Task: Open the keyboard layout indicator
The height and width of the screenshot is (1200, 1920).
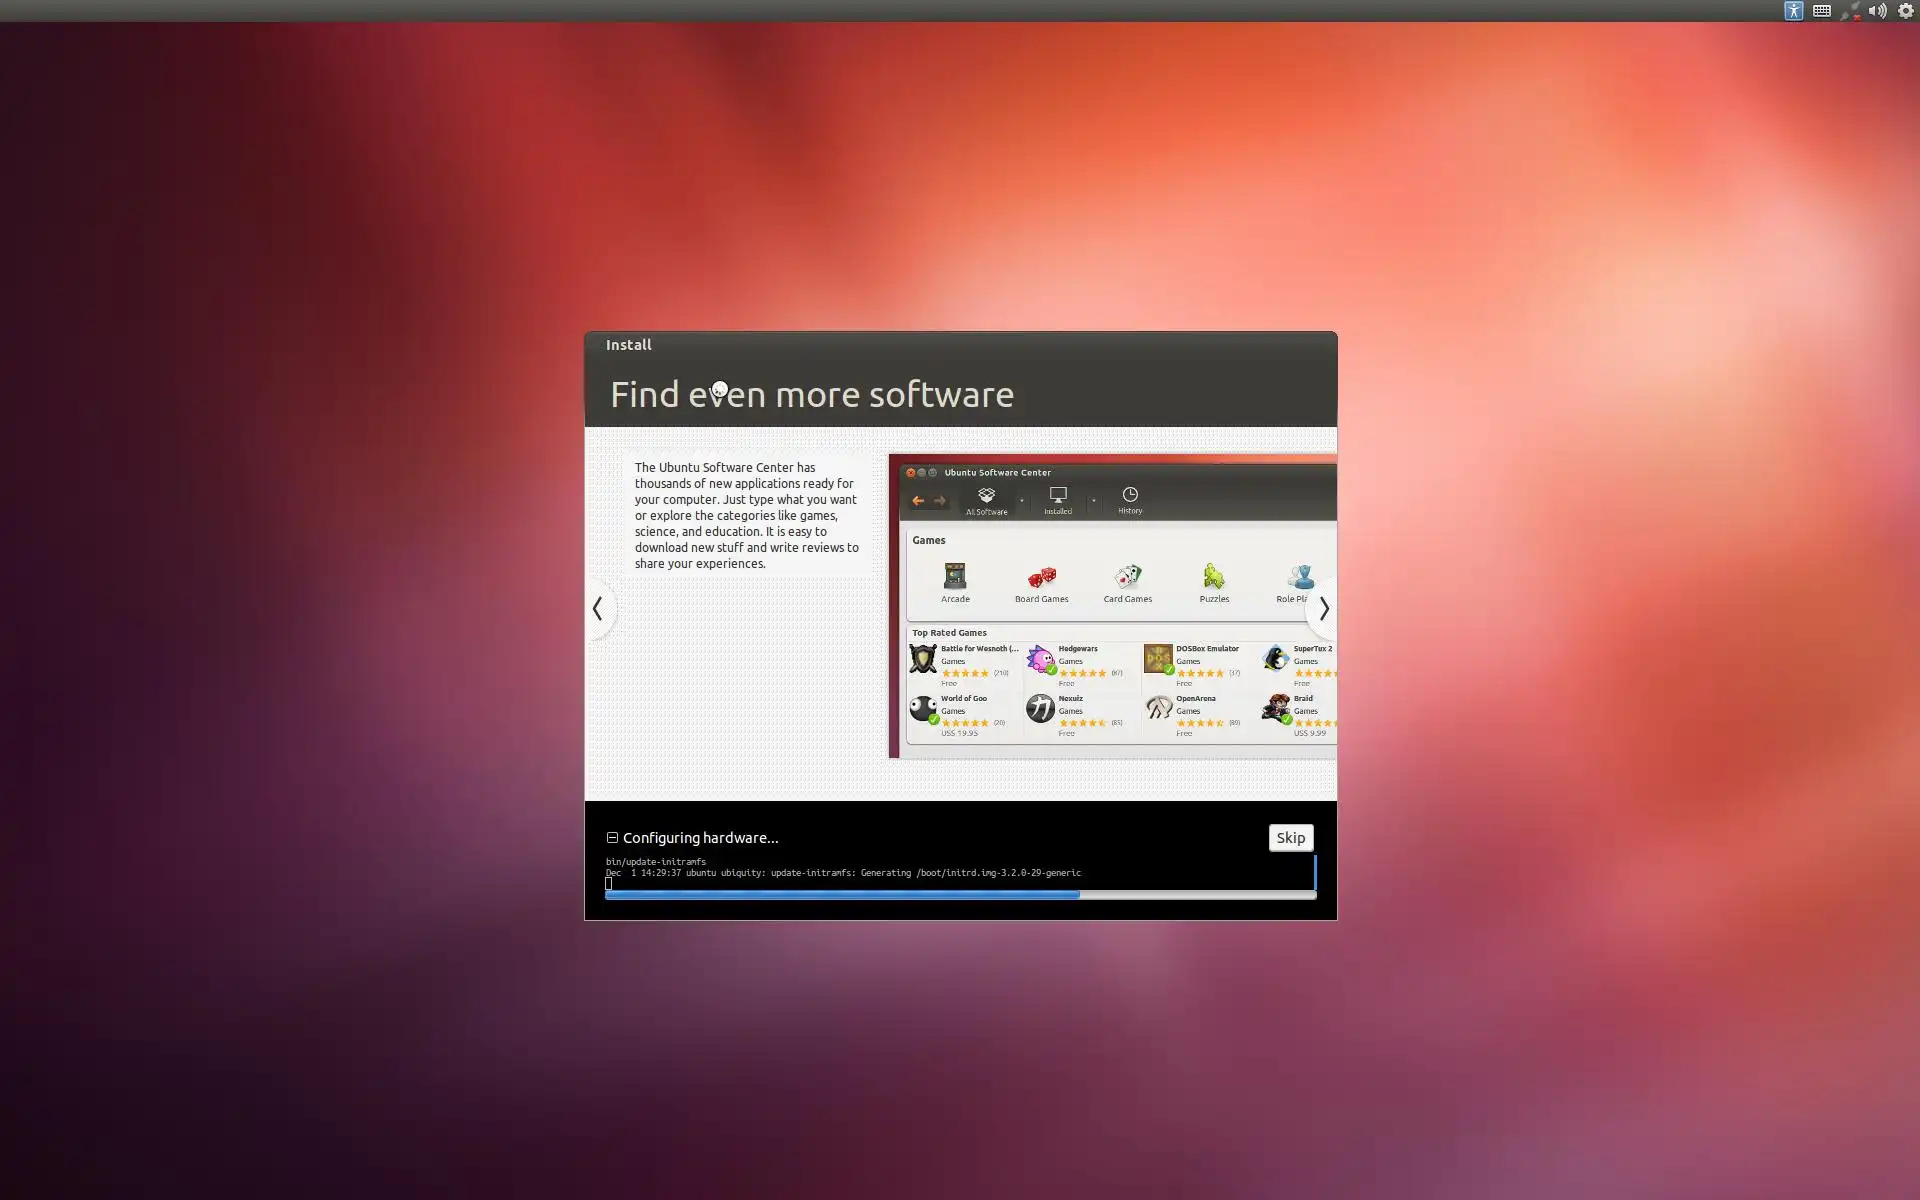Action: (x=1821, y=11)
